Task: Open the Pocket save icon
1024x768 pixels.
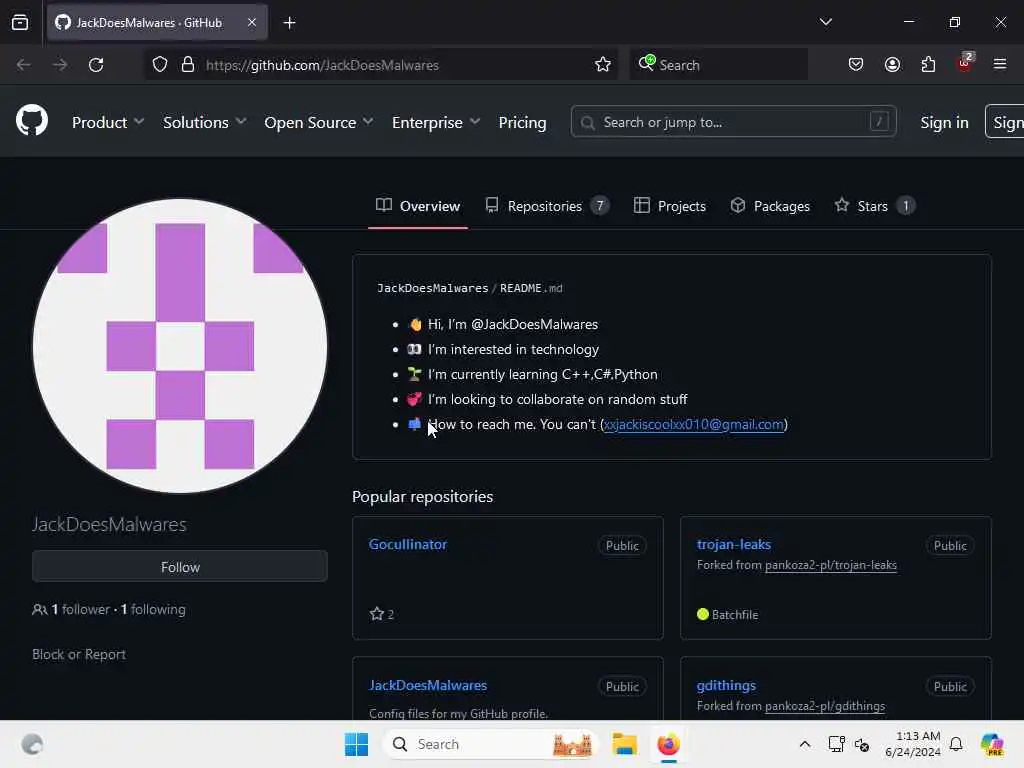Action: pyautogui.click(x=856, y=65)
